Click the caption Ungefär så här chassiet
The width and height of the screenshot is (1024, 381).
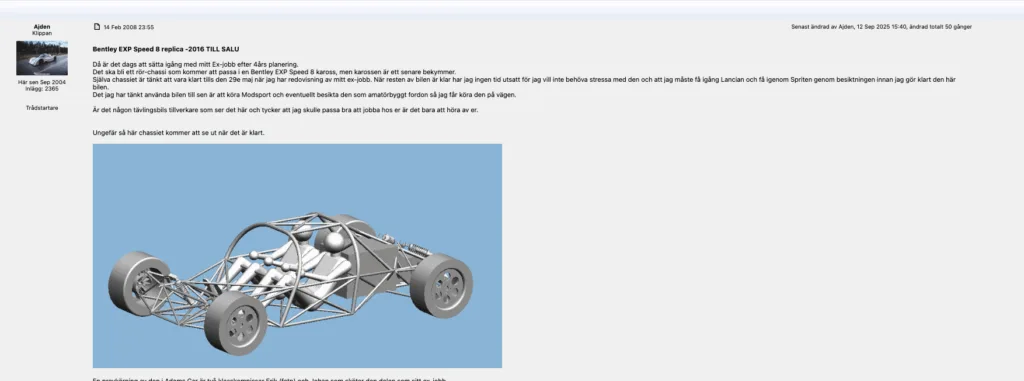(x=178, y=133)
